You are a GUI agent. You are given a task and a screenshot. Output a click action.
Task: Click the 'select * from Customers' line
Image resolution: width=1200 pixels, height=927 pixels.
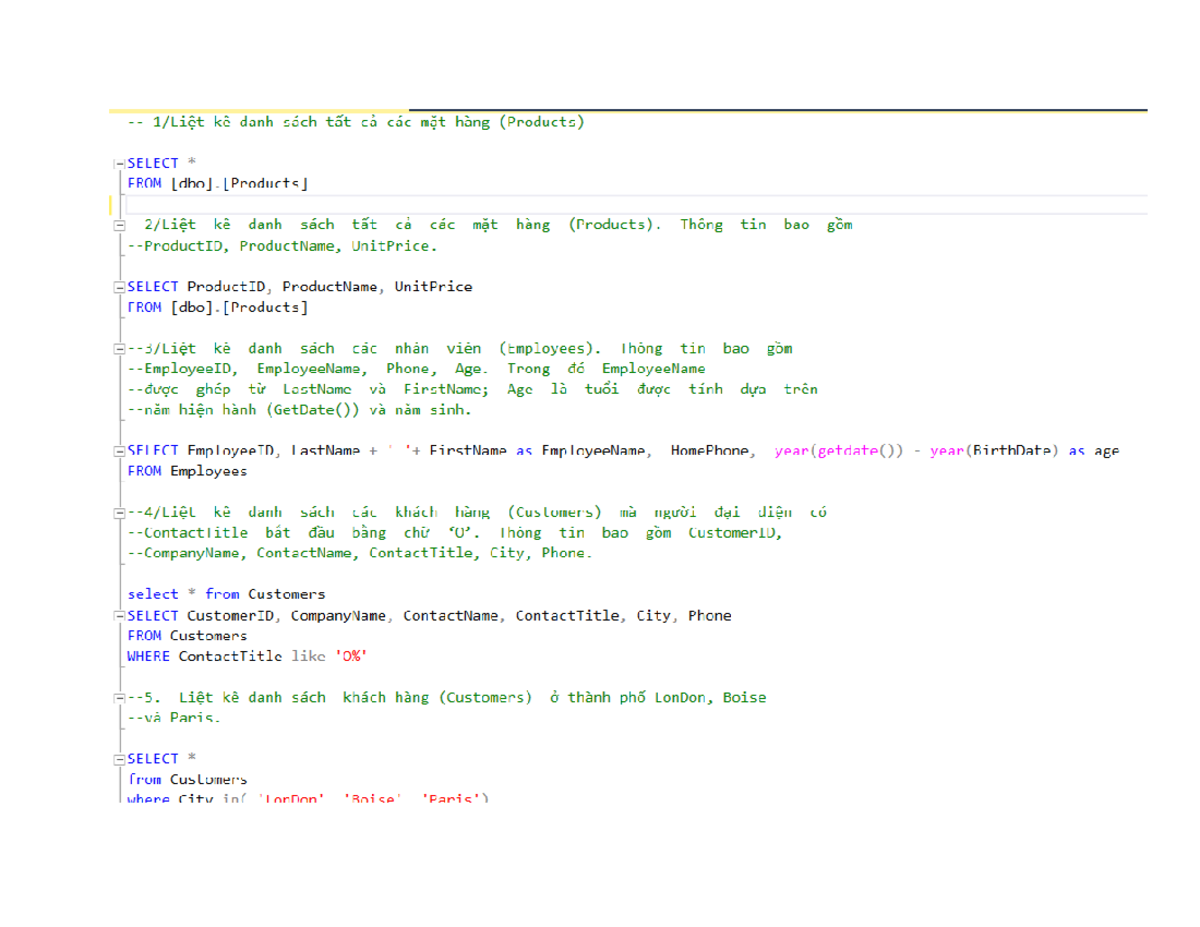[226, 594]
